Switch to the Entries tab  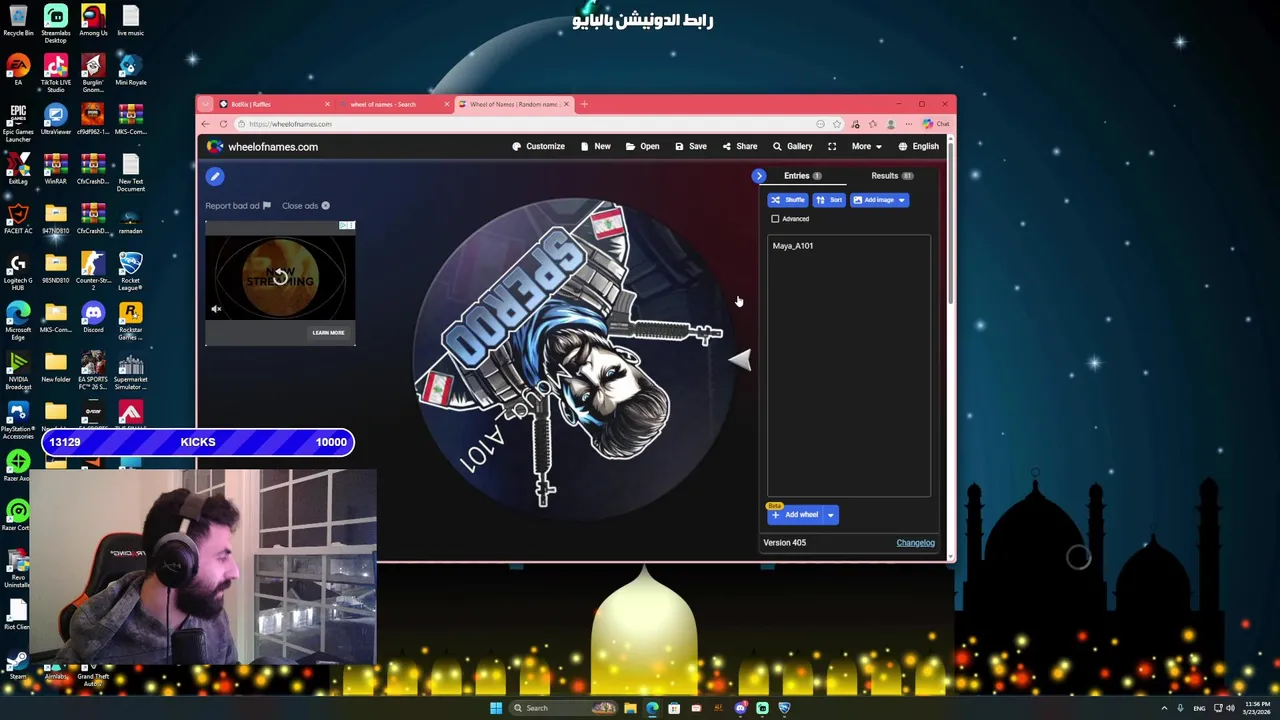(x=802, y=176)
